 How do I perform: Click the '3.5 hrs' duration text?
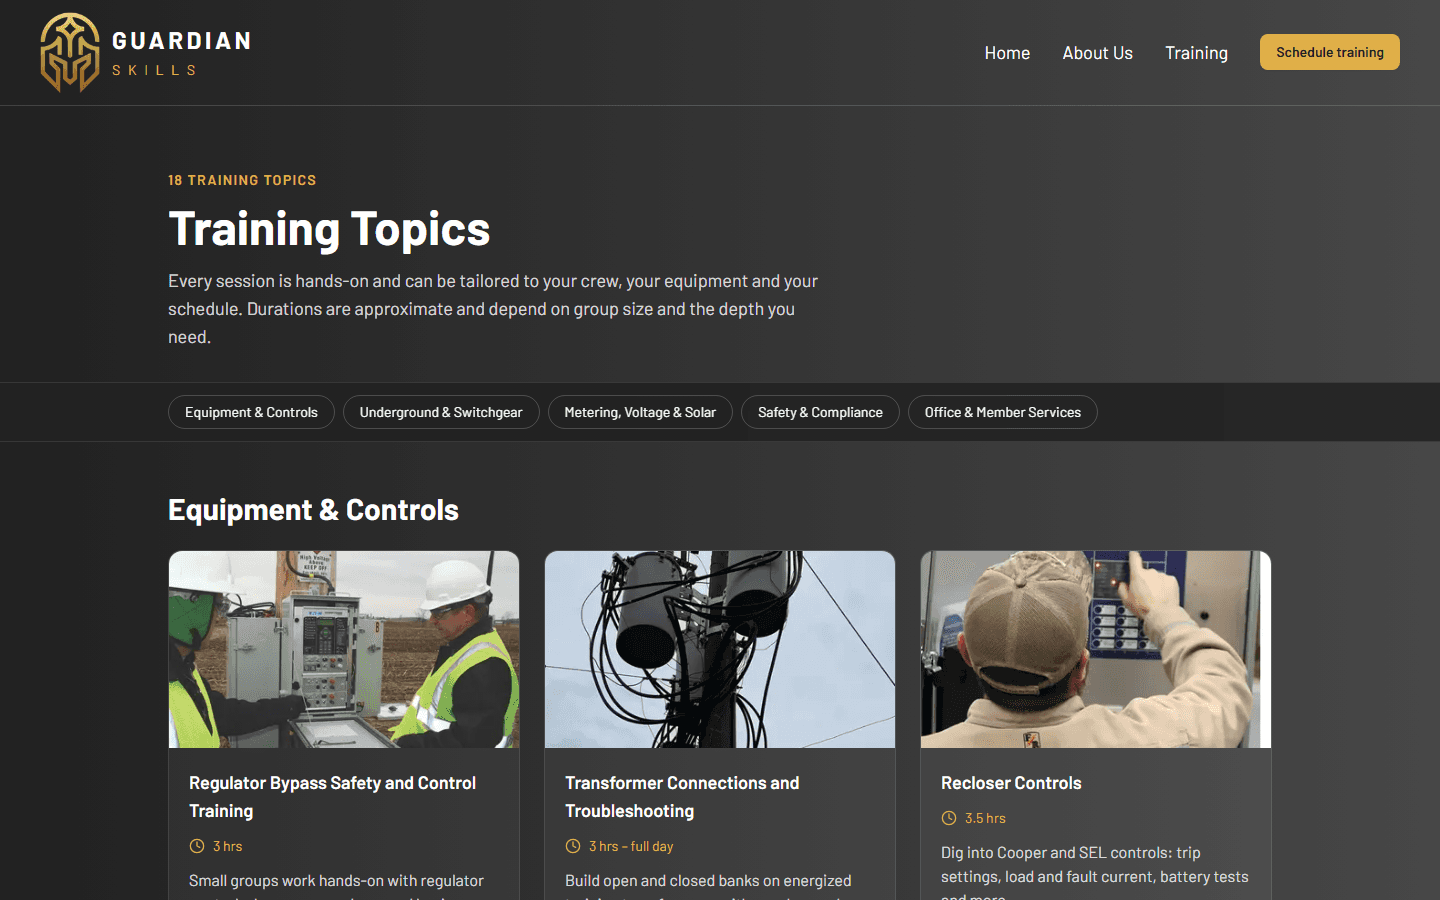point(985,818)
